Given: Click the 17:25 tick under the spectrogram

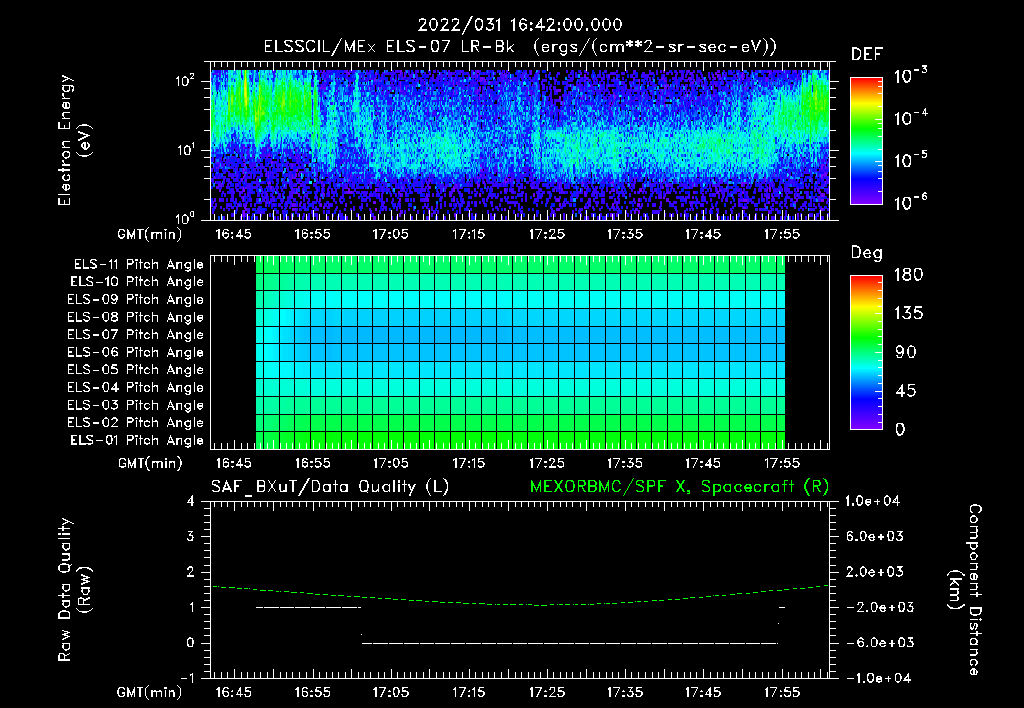Looking at the screenshot, I should click(x=547, y=234).
